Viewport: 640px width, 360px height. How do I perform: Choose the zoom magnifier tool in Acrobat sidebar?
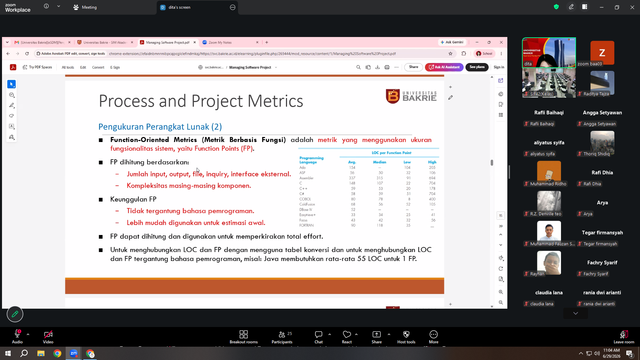coord(11,95)
